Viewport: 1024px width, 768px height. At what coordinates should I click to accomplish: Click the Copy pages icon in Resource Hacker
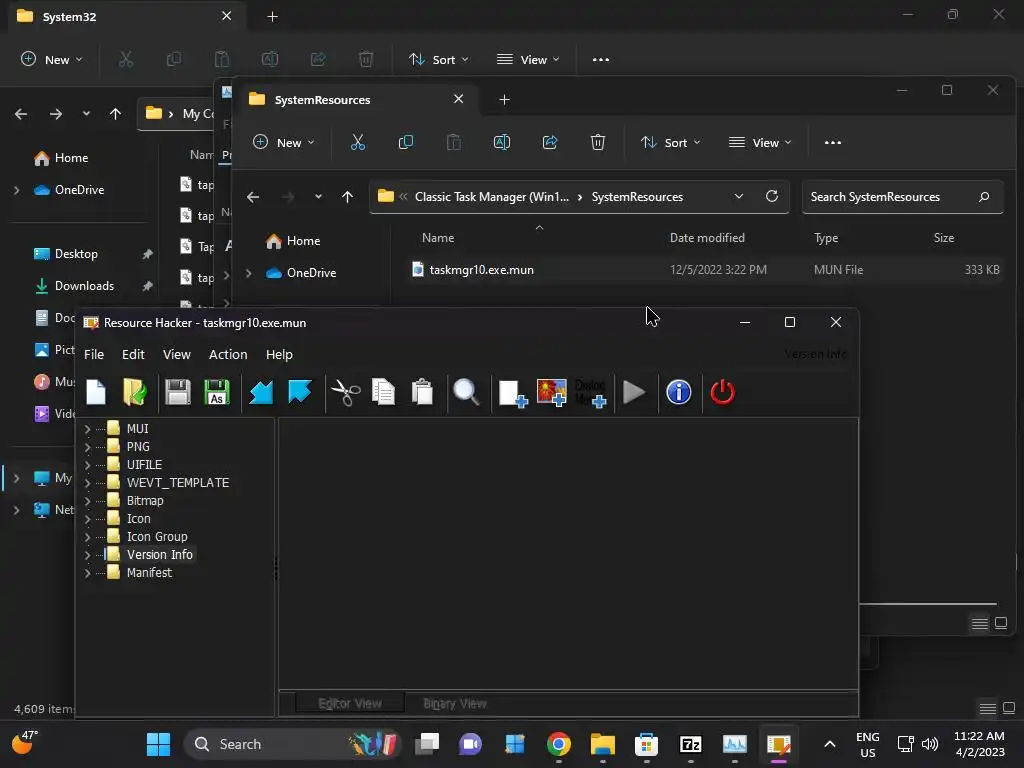(x=383, y=392)
